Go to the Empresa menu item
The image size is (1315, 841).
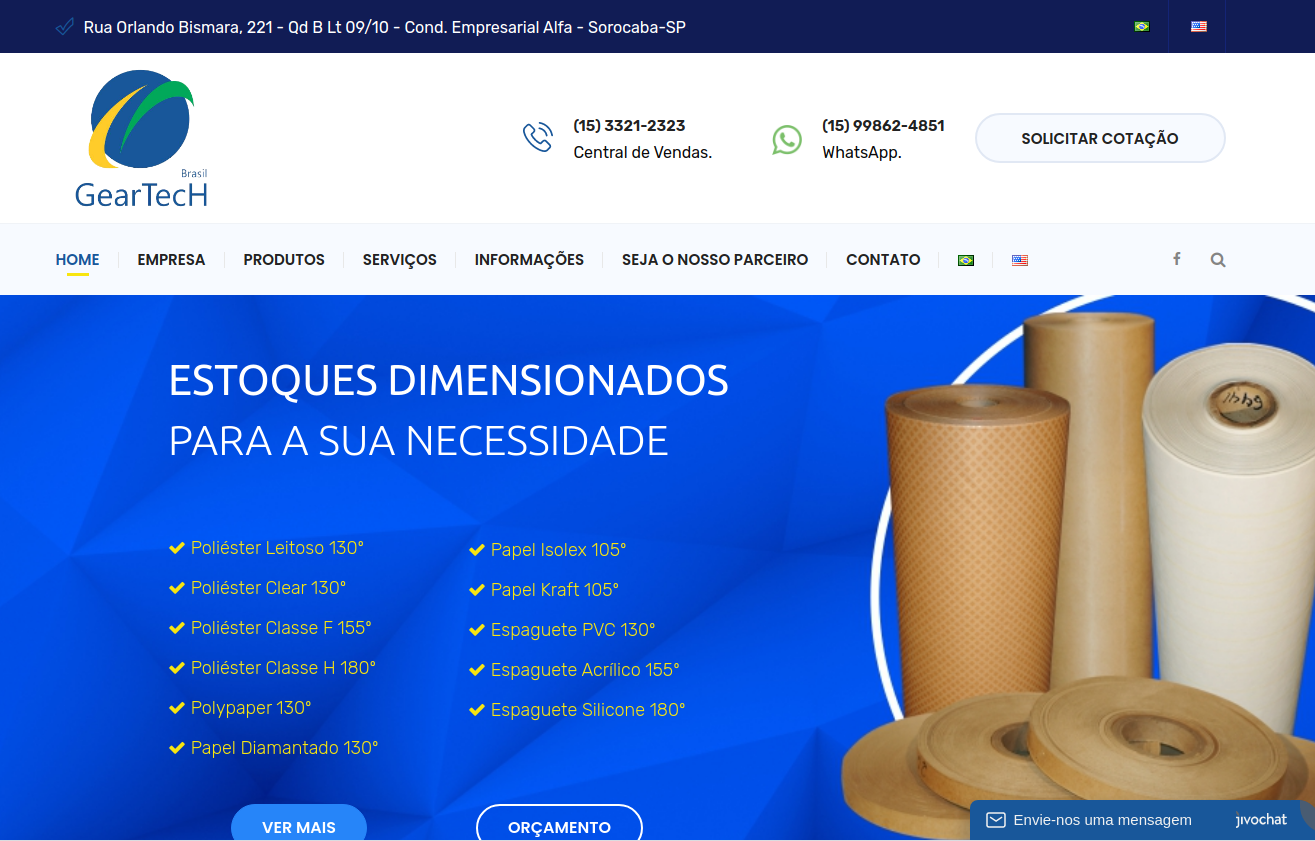(x=171, y=260)
